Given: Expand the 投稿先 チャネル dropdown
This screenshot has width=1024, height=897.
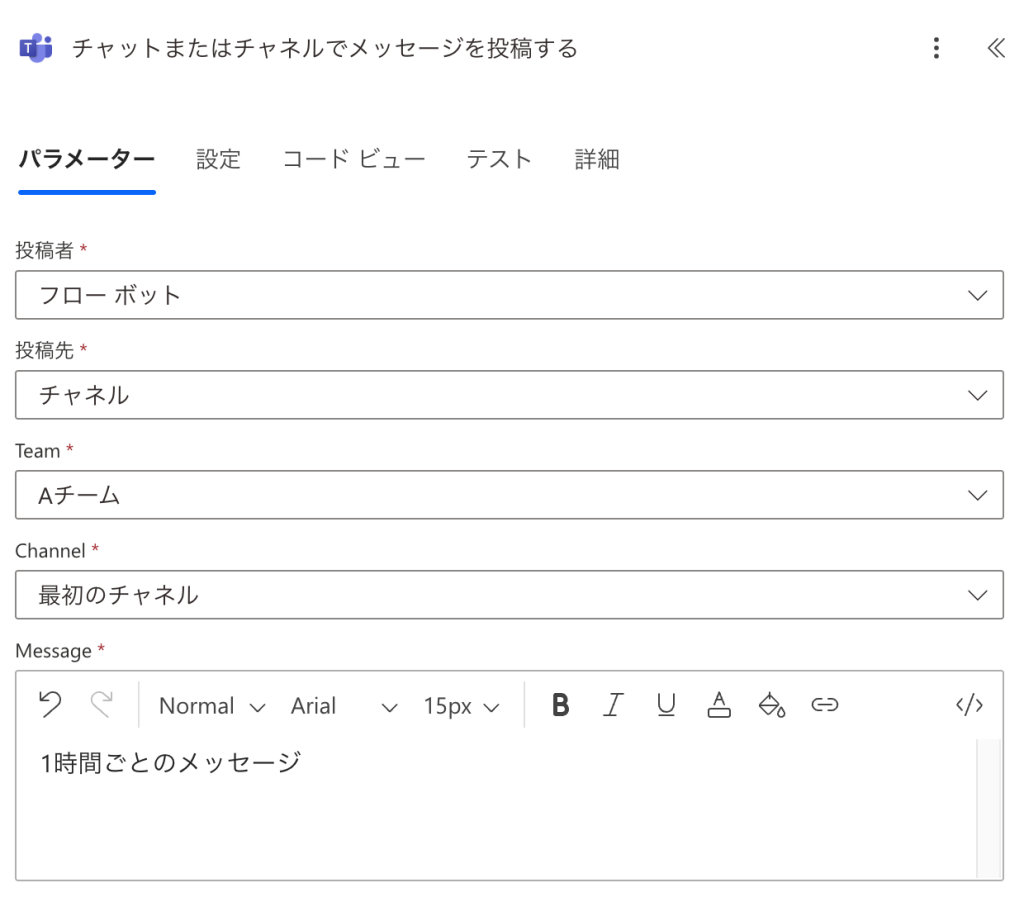Looking at the screenshot, I should coord(509,395).
